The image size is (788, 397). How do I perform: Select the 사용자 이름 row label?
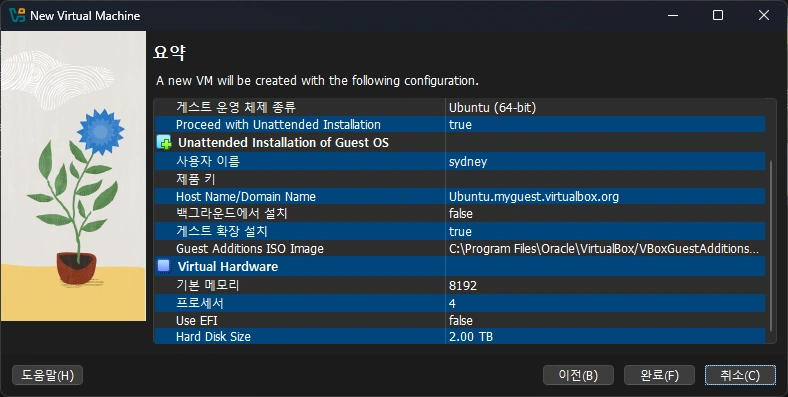pyautogui.click(x=208, y=161)
